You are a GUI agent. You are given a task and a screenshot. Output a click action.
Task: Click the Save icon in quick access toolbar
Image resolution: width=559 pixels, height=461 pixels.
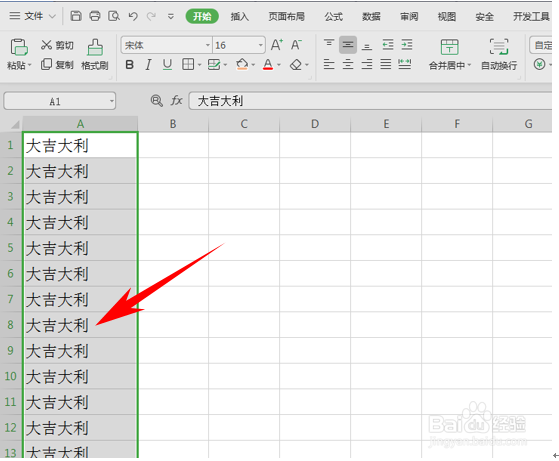(76, 16)
